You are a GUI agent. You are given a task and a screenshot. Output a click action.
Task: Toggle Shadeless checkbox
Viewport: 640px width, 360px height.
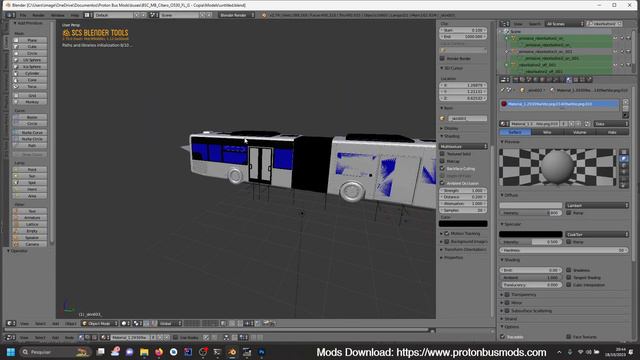click(x=569, y=270)
